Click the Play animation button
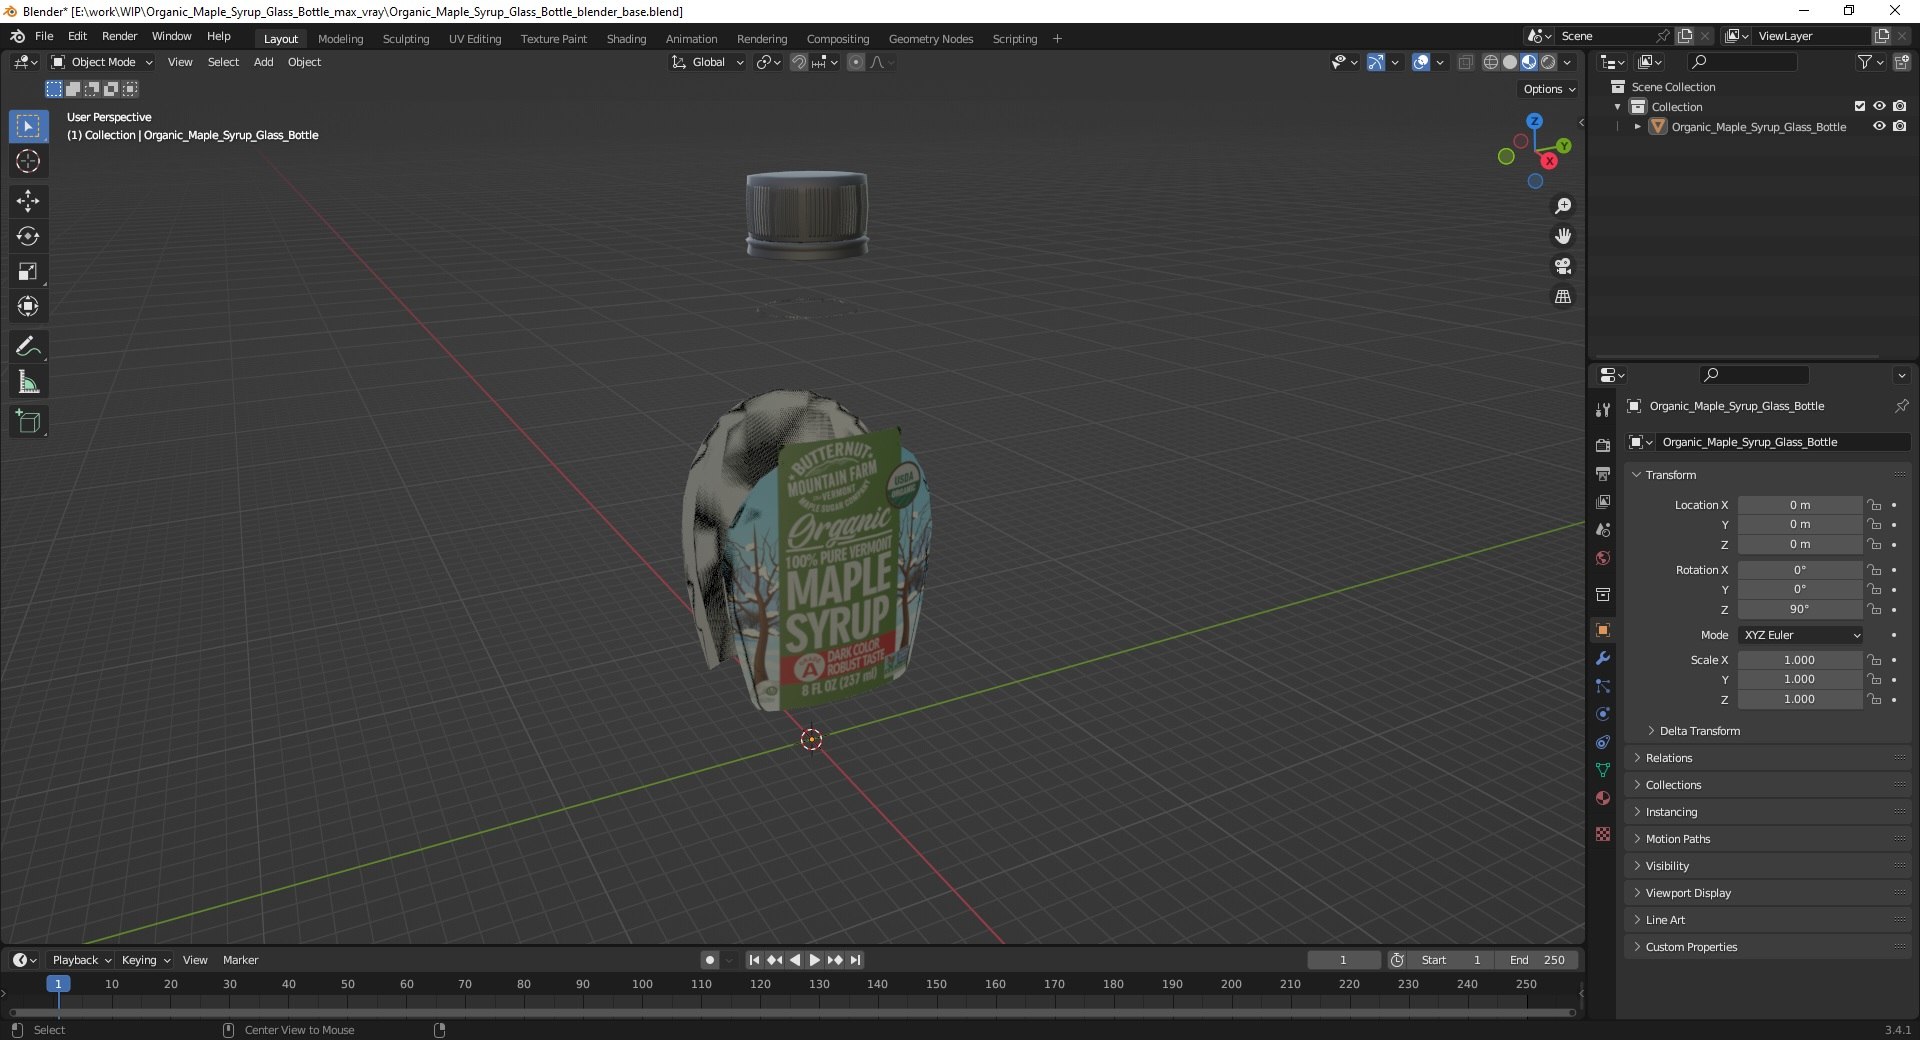This screenshot has height=1040, width=1920. (x=814, y=960)
